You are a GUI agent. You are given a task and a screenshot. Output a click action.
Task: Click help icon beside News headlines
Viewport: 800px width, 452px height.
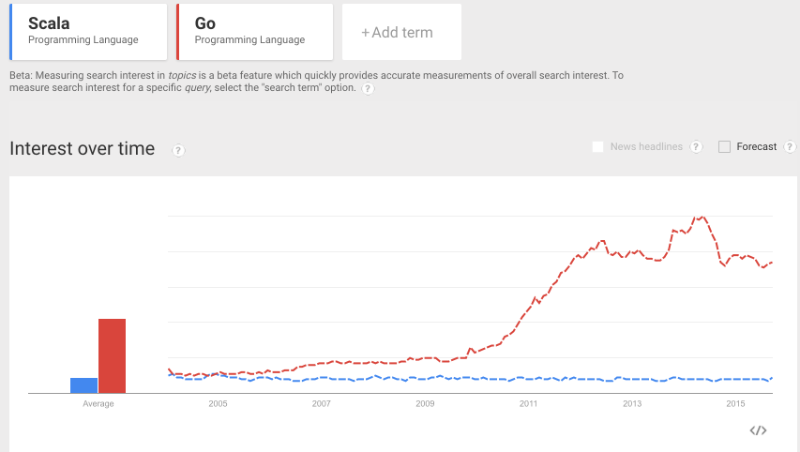(695, 147)
